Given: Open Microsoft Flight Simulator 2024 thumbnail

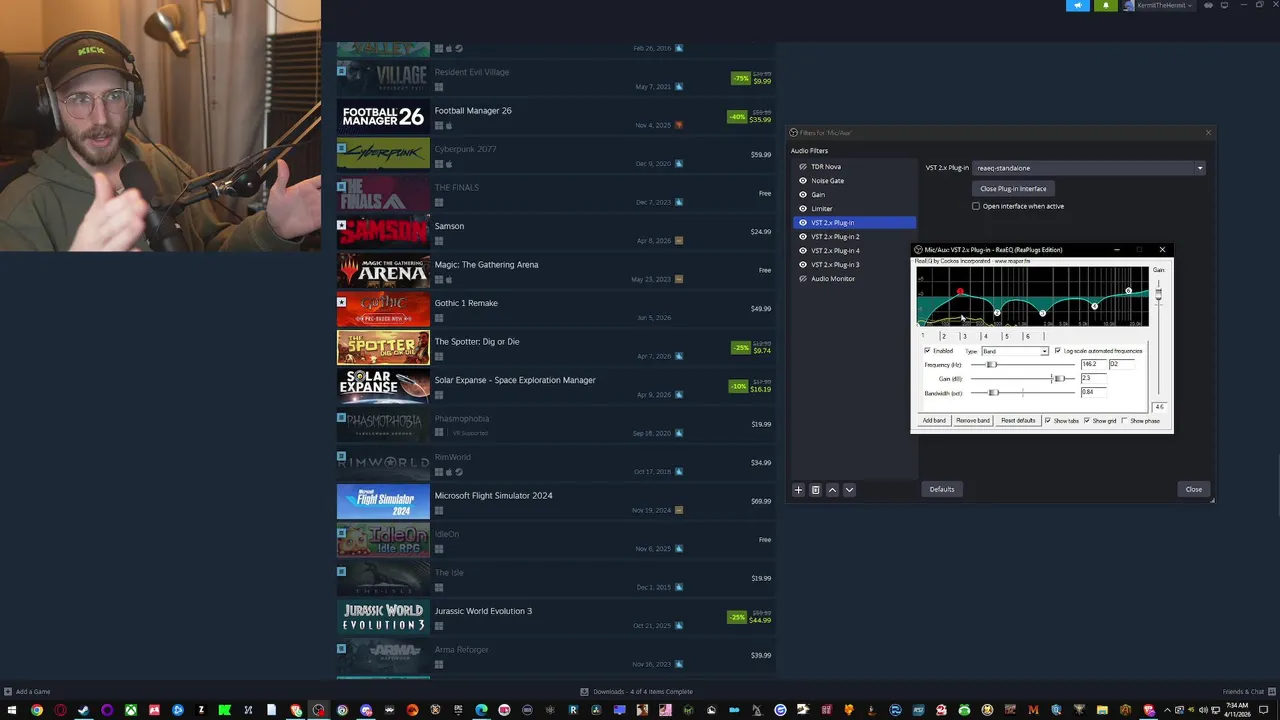Looking at the screenshot, I should [383, 502].
